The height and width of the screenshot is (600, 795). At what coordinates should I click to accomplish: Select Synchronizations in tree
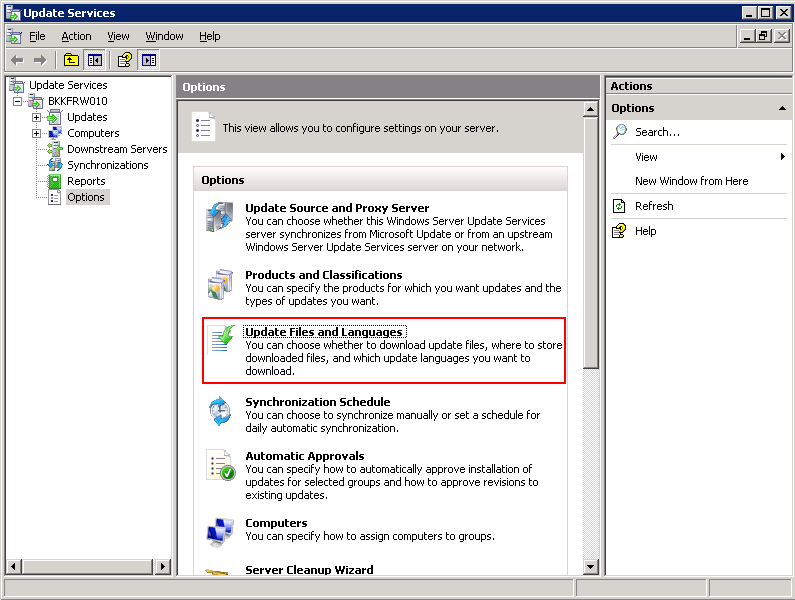[x=107, y=165]
